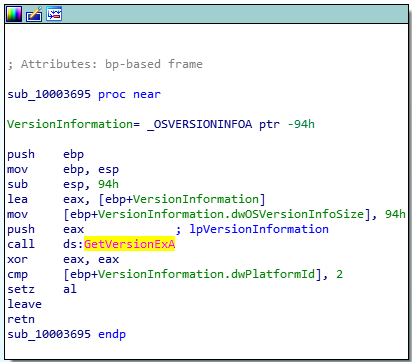Click the "ptr -94h" stack offset
The height and width of the screenshot is (362, 412).
(x=287, y=124)
